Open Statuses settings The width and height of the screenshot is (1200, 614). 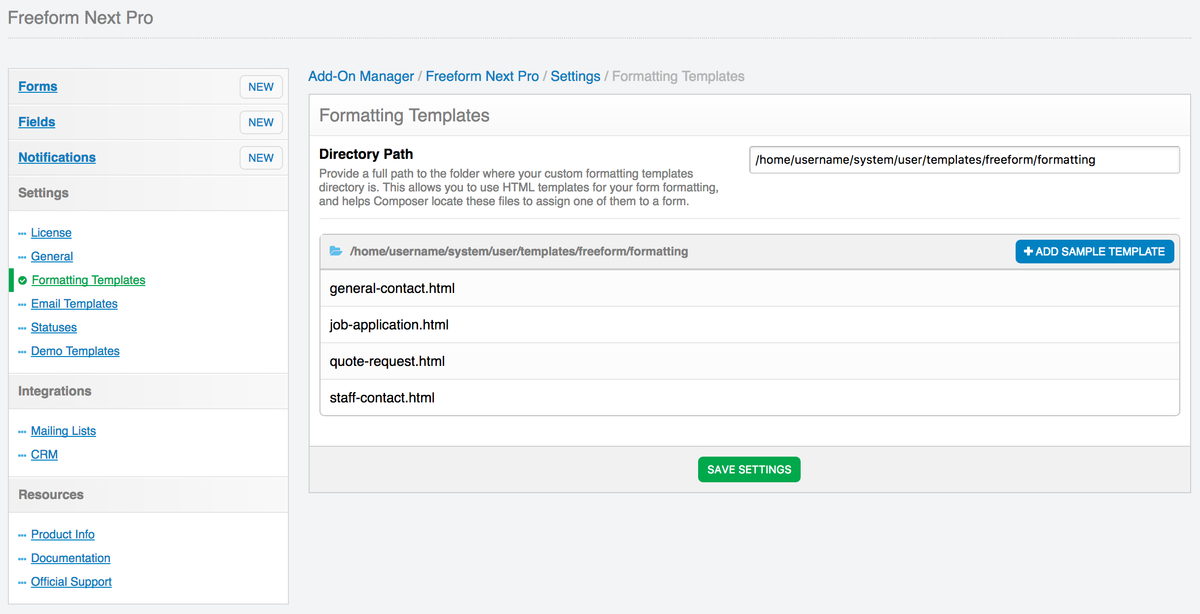54,328
